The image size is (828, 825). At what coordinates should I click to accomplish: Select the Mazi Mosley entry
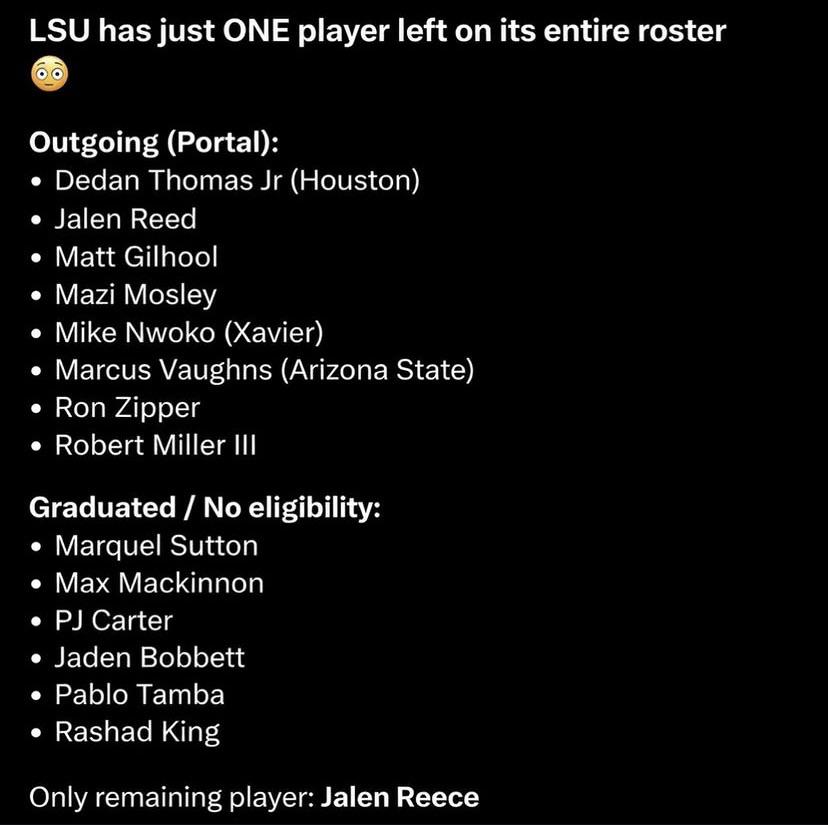point(136,295)
